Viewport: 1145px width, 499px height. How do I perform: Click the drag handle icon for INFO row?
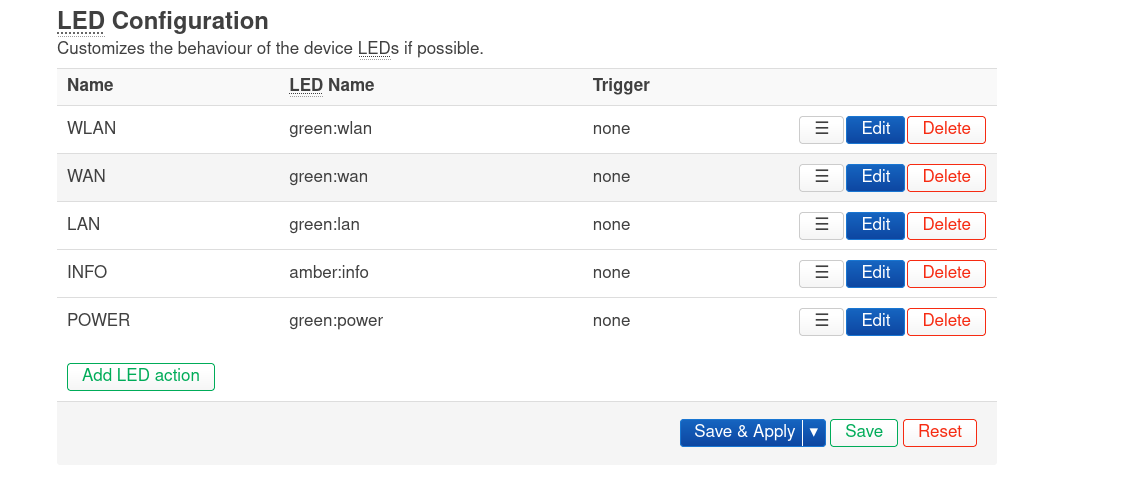click(822, 273)
